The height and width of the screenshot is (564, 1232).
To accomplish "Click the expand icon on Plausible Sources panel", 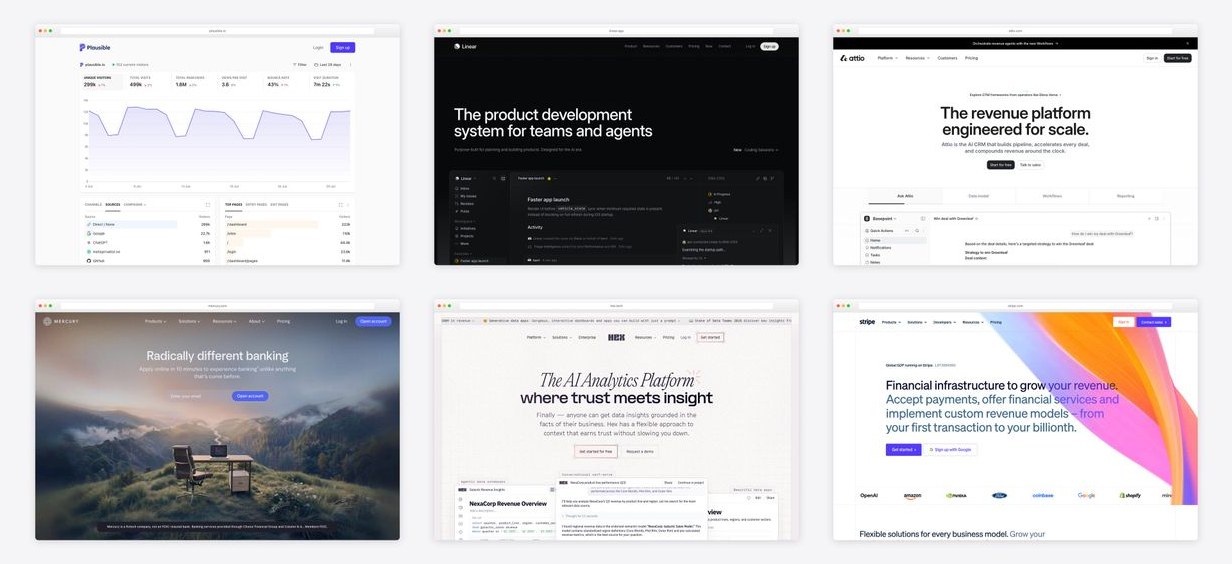I will [208, 205].
